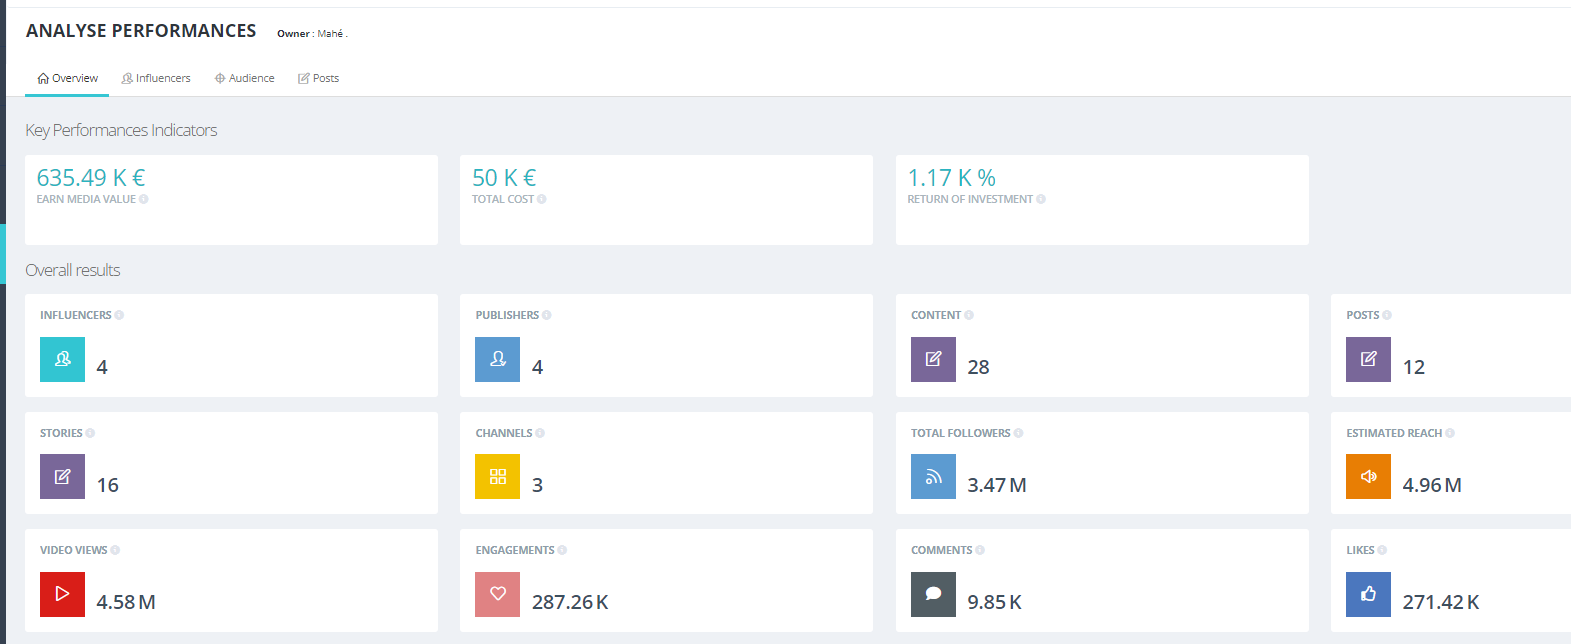Select the Overview tab

click(x=67, y=78)
